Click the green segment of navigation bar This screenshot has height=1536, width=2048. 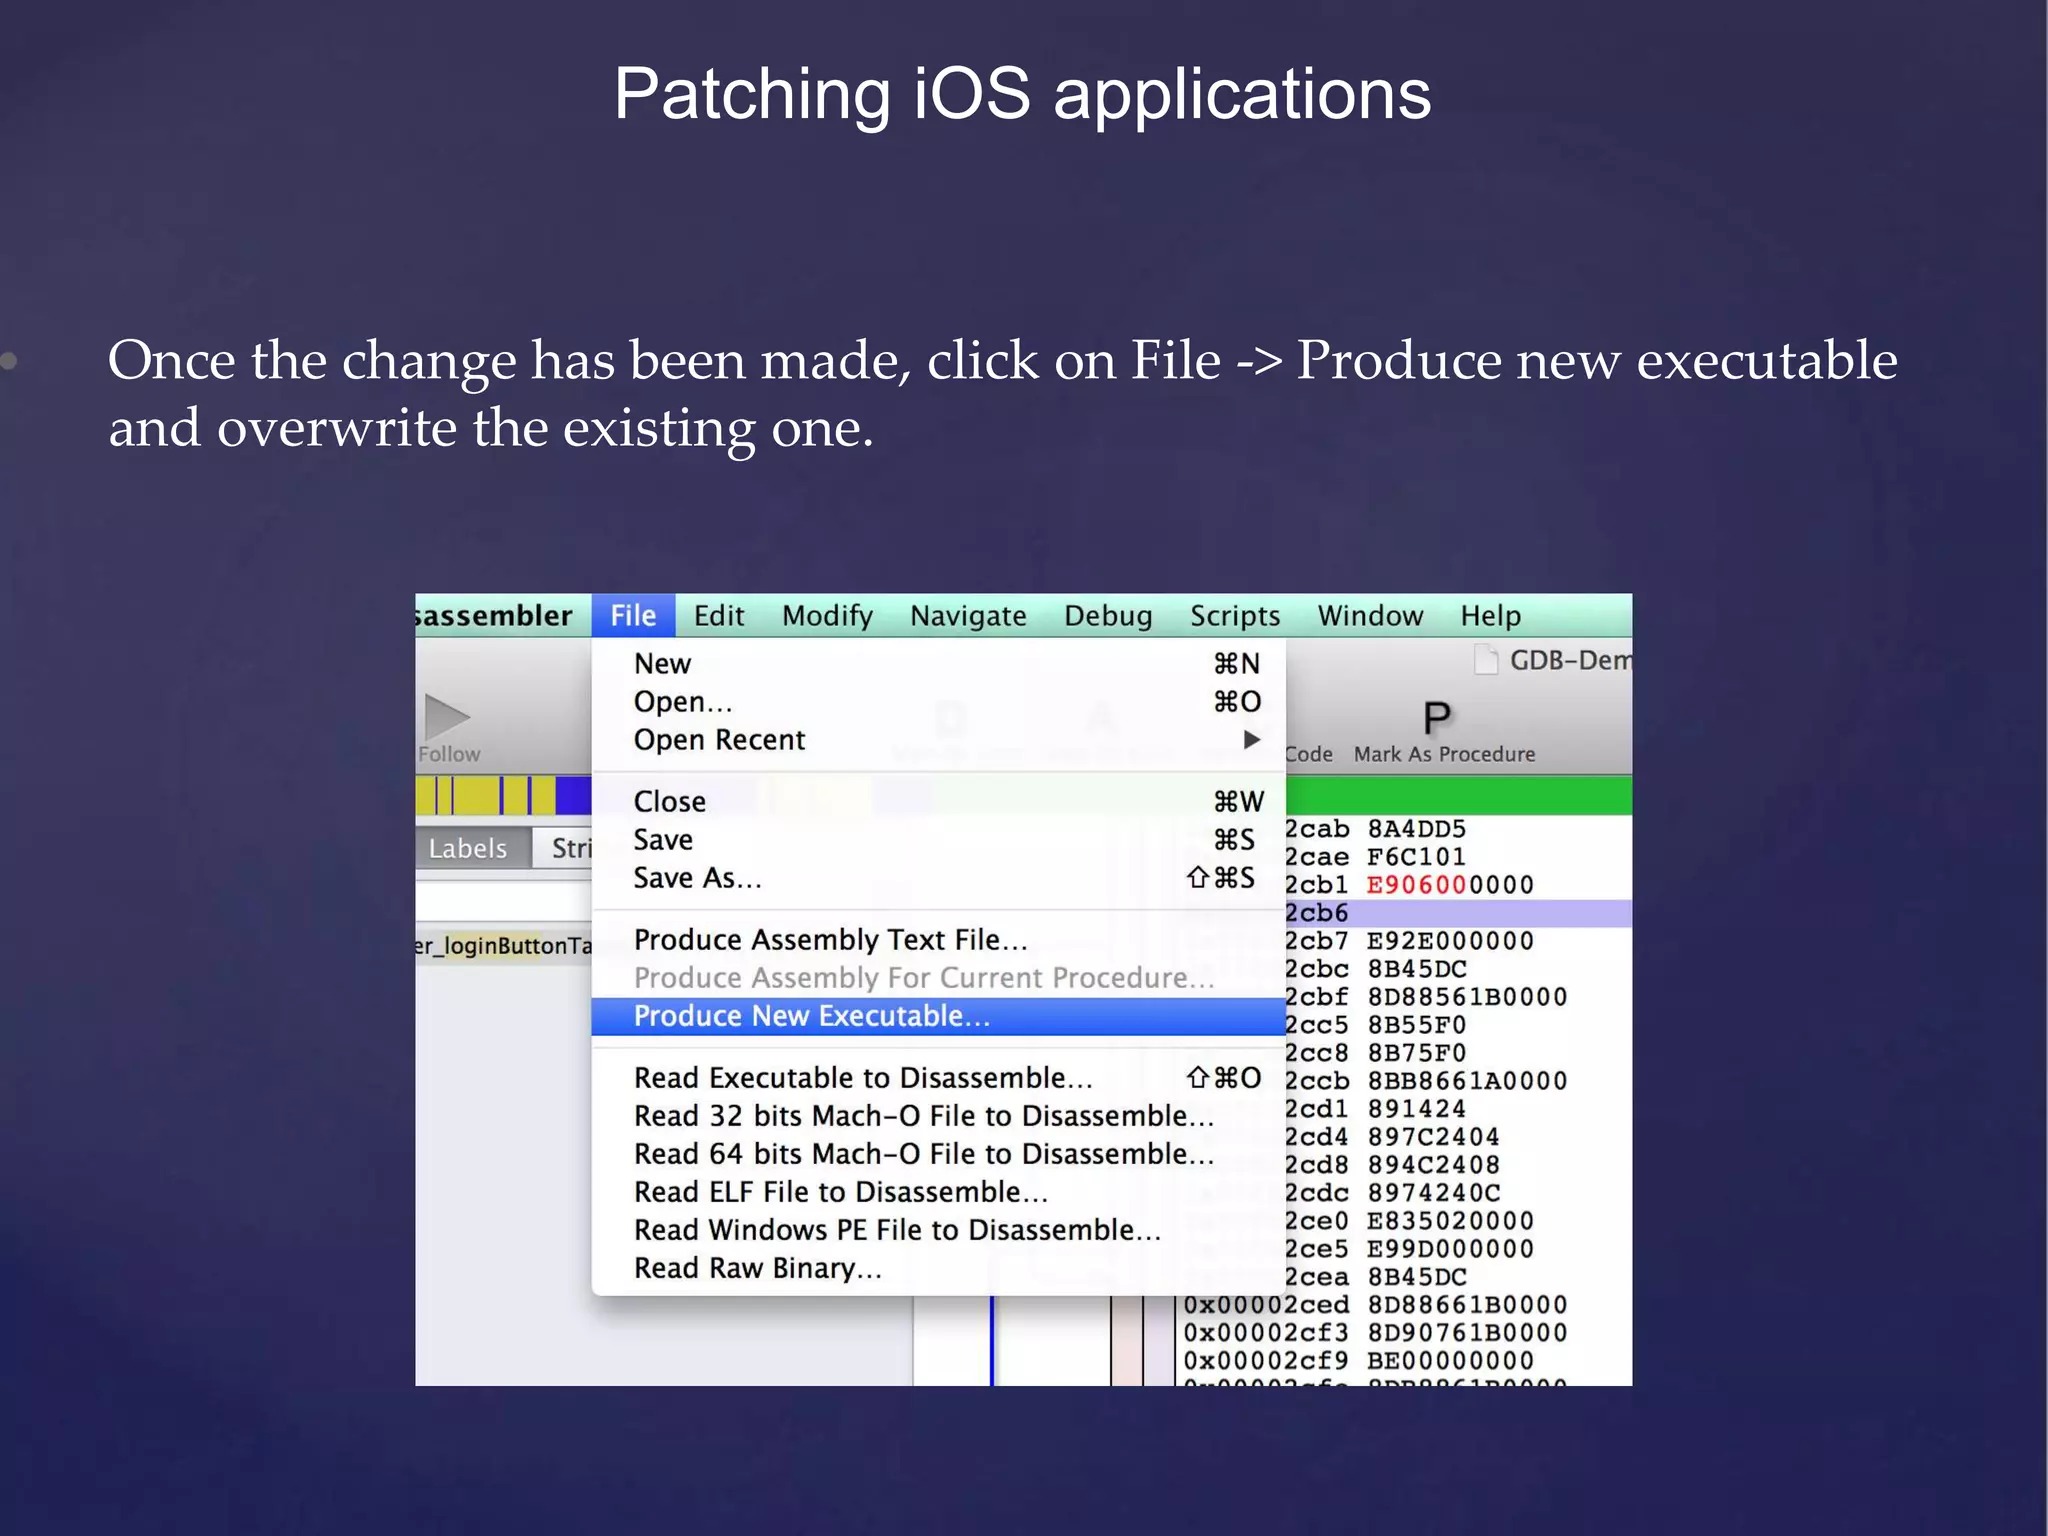(1458, 795)
